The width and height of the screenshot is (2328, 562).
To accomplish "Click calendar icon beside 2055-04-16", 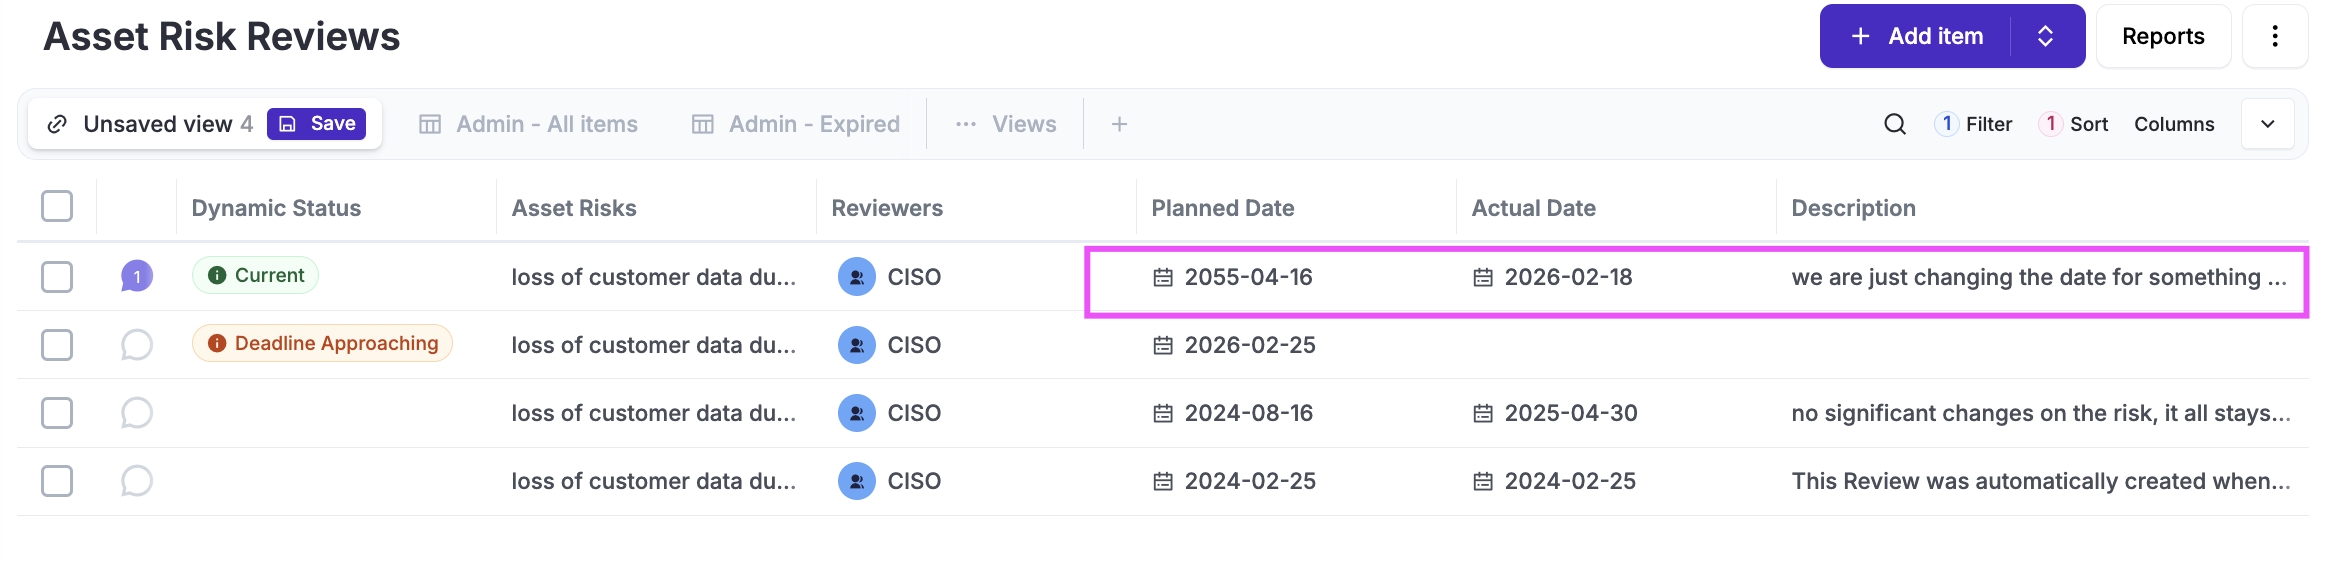I will point(1163,277).
